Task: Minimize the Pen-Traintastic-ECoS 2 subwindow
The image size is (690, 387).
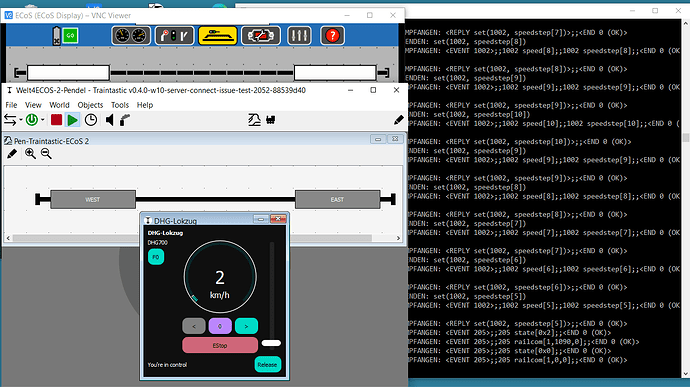Action: click(x=378, y=139)
